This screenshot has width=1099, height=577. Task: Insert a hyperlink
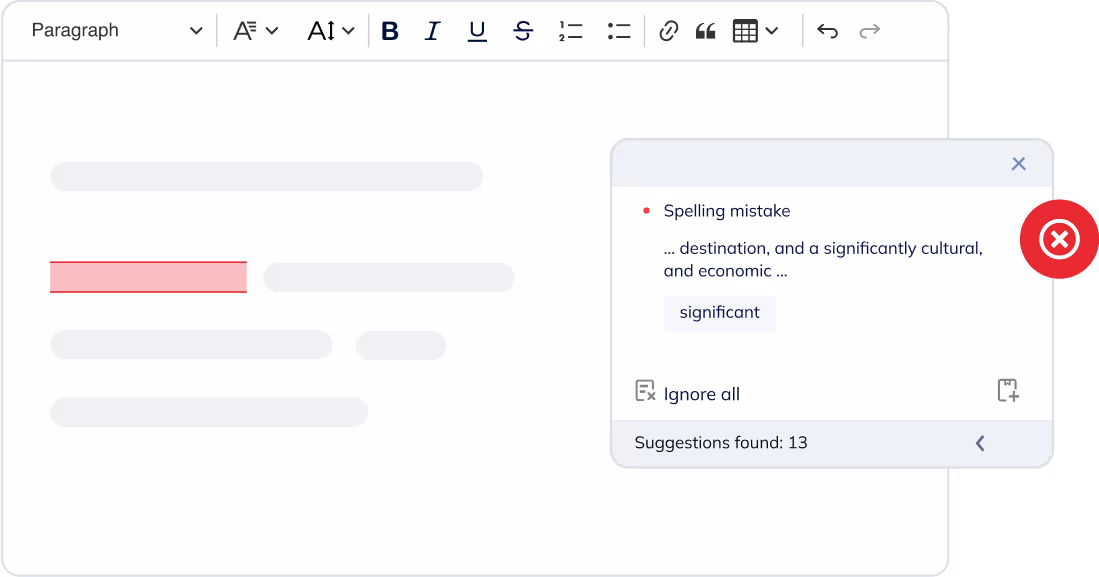[668, 31]
